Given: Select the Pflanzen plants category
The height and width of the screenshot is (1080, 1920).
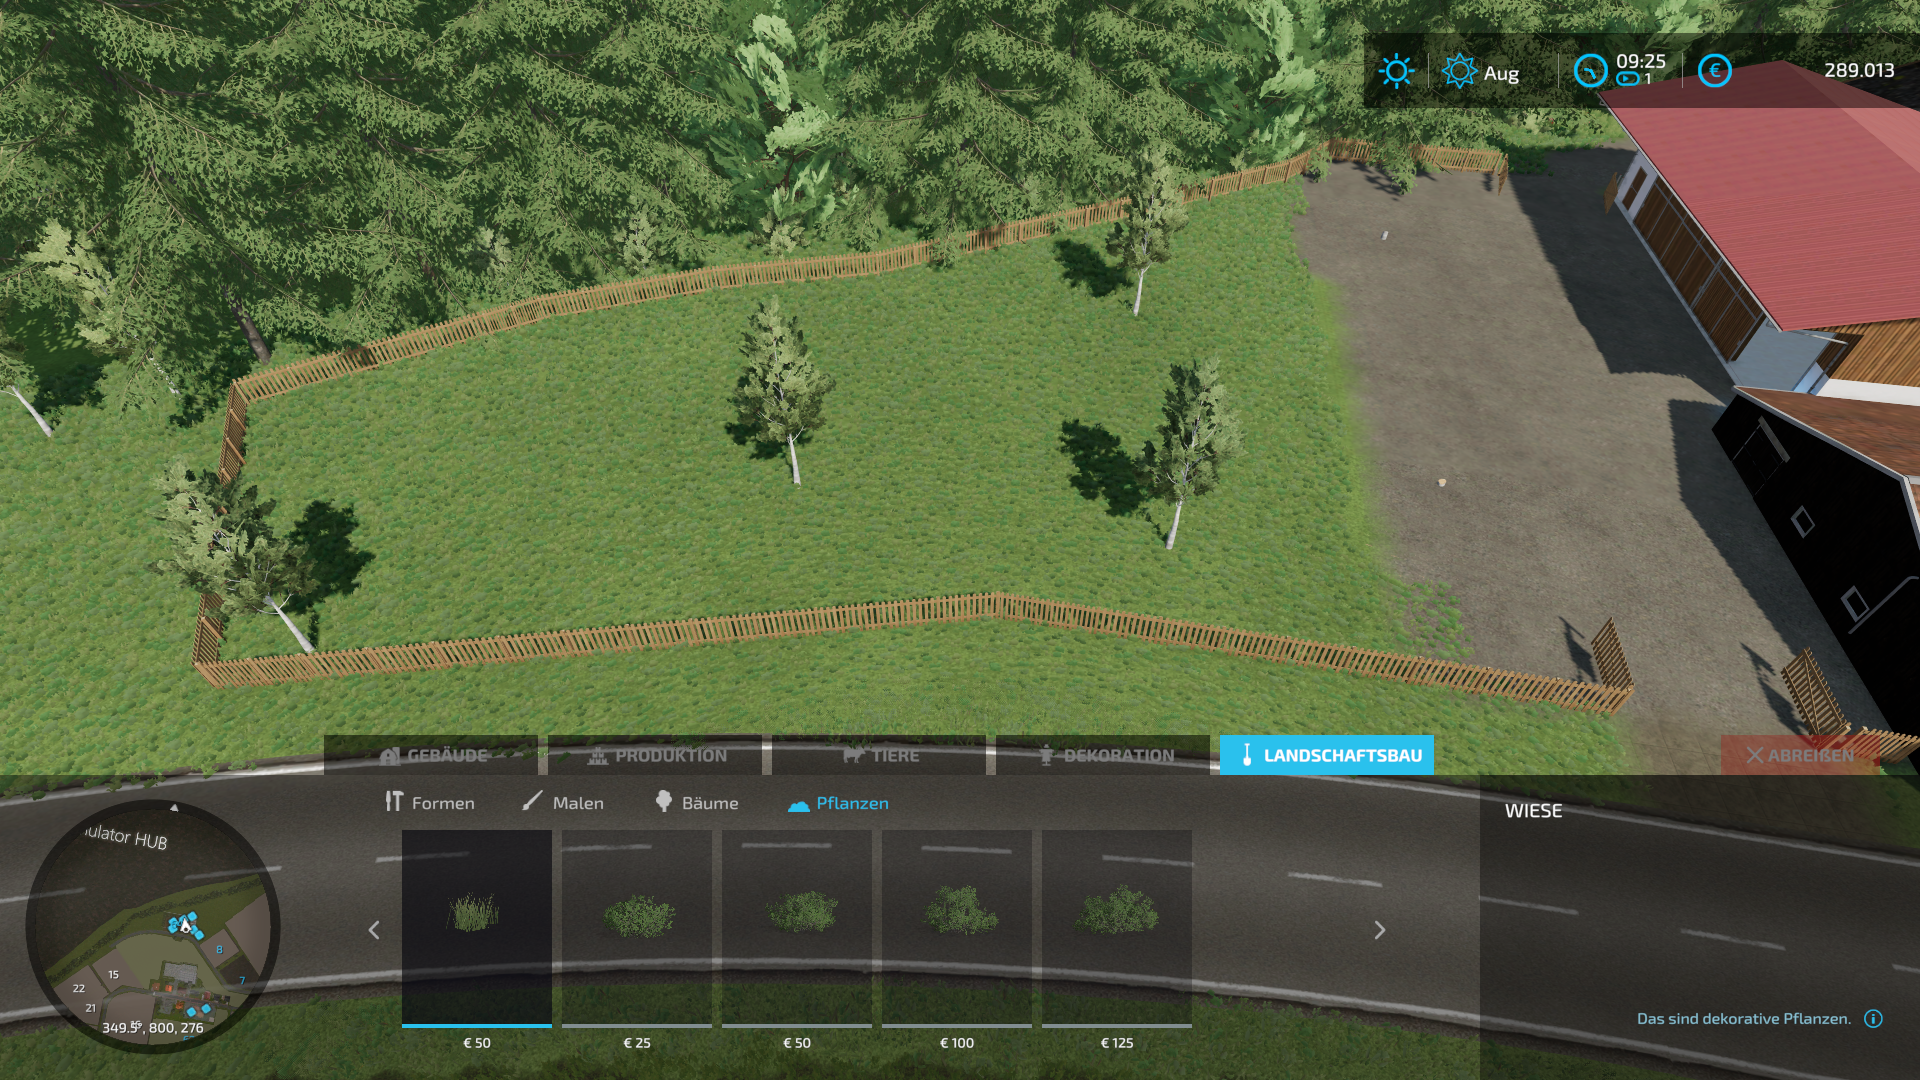Looking at the screenshot, I should pos(838,802).
